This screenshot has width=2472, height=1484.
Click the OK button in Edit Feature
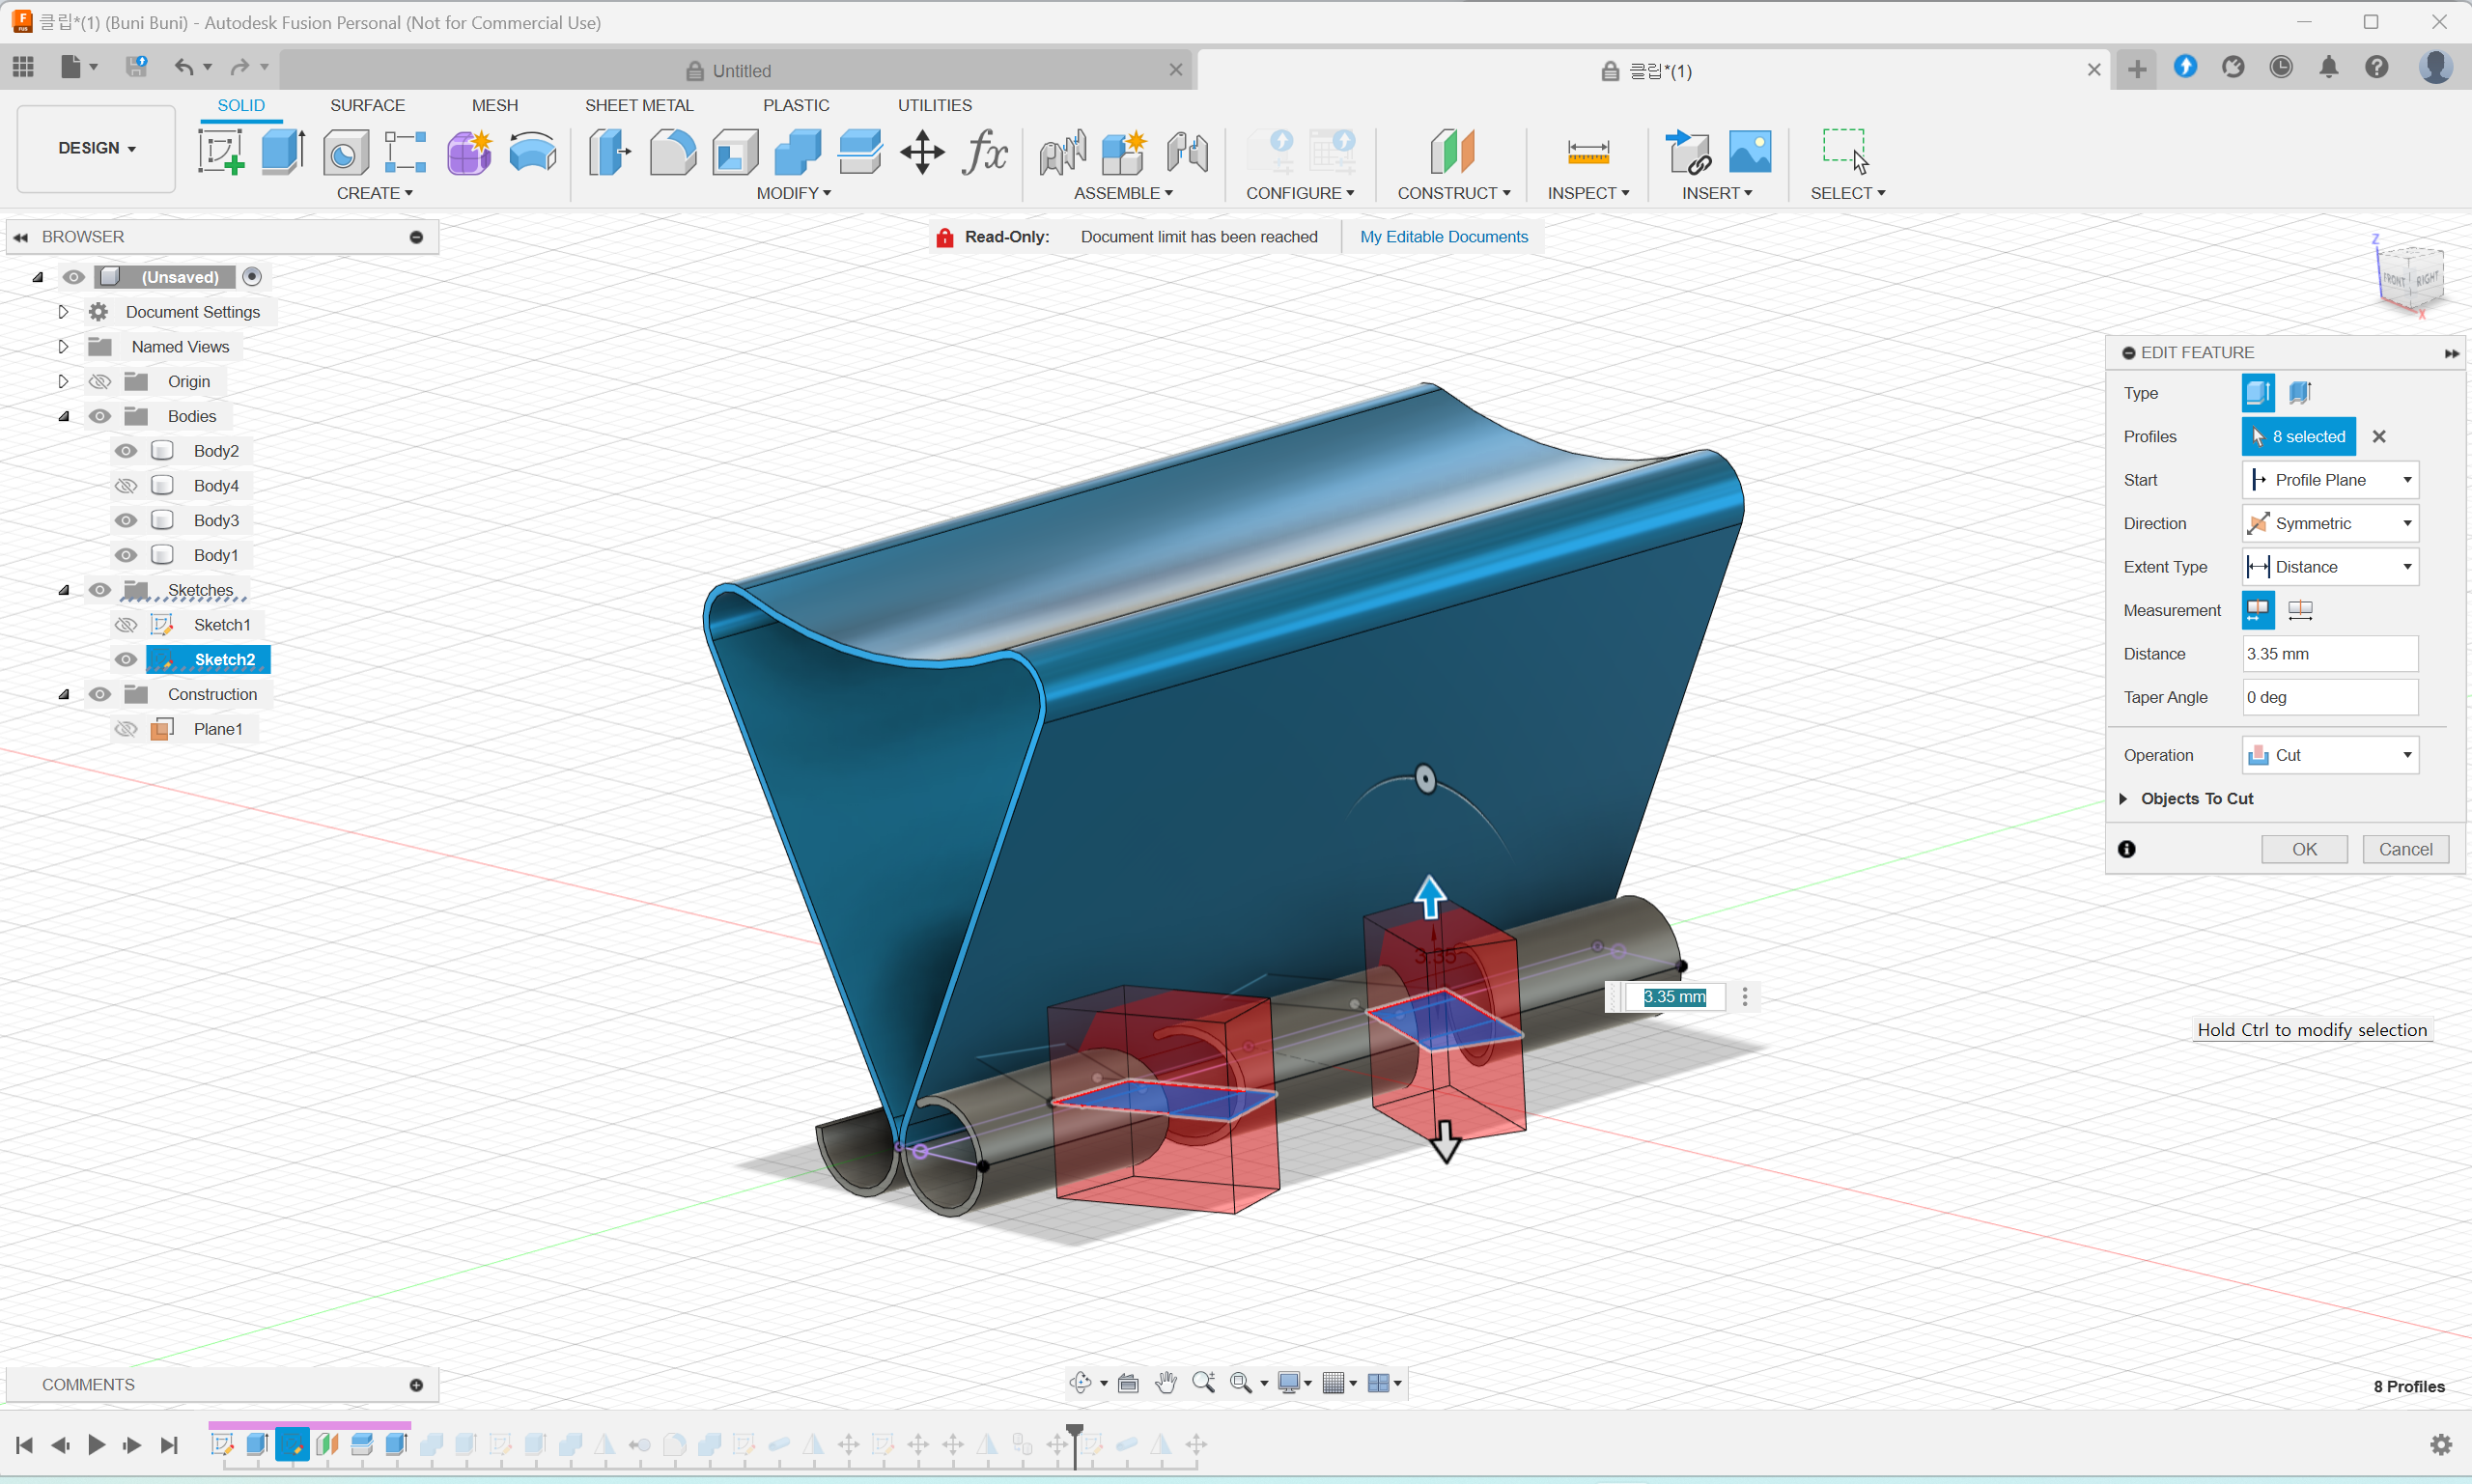tap(2303, 849)
